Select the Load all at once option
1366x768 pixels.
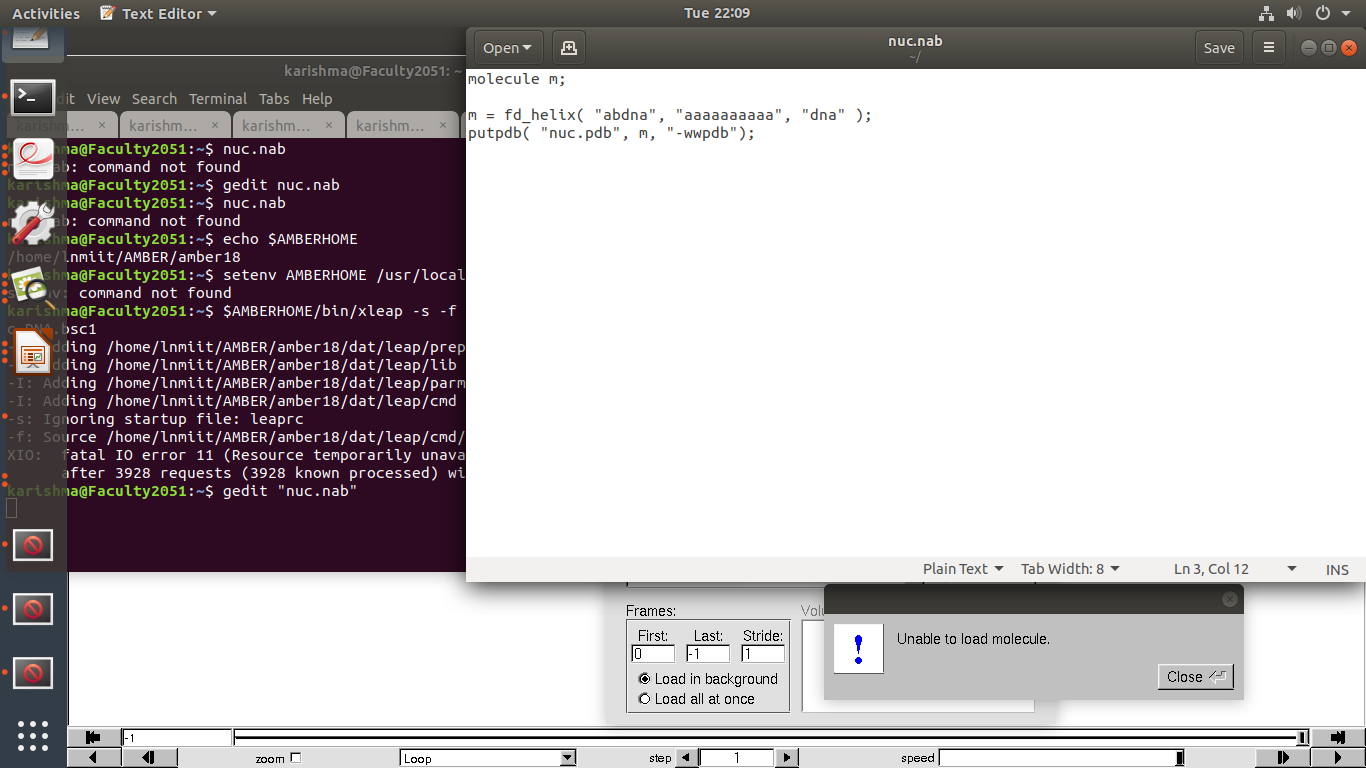644,699
